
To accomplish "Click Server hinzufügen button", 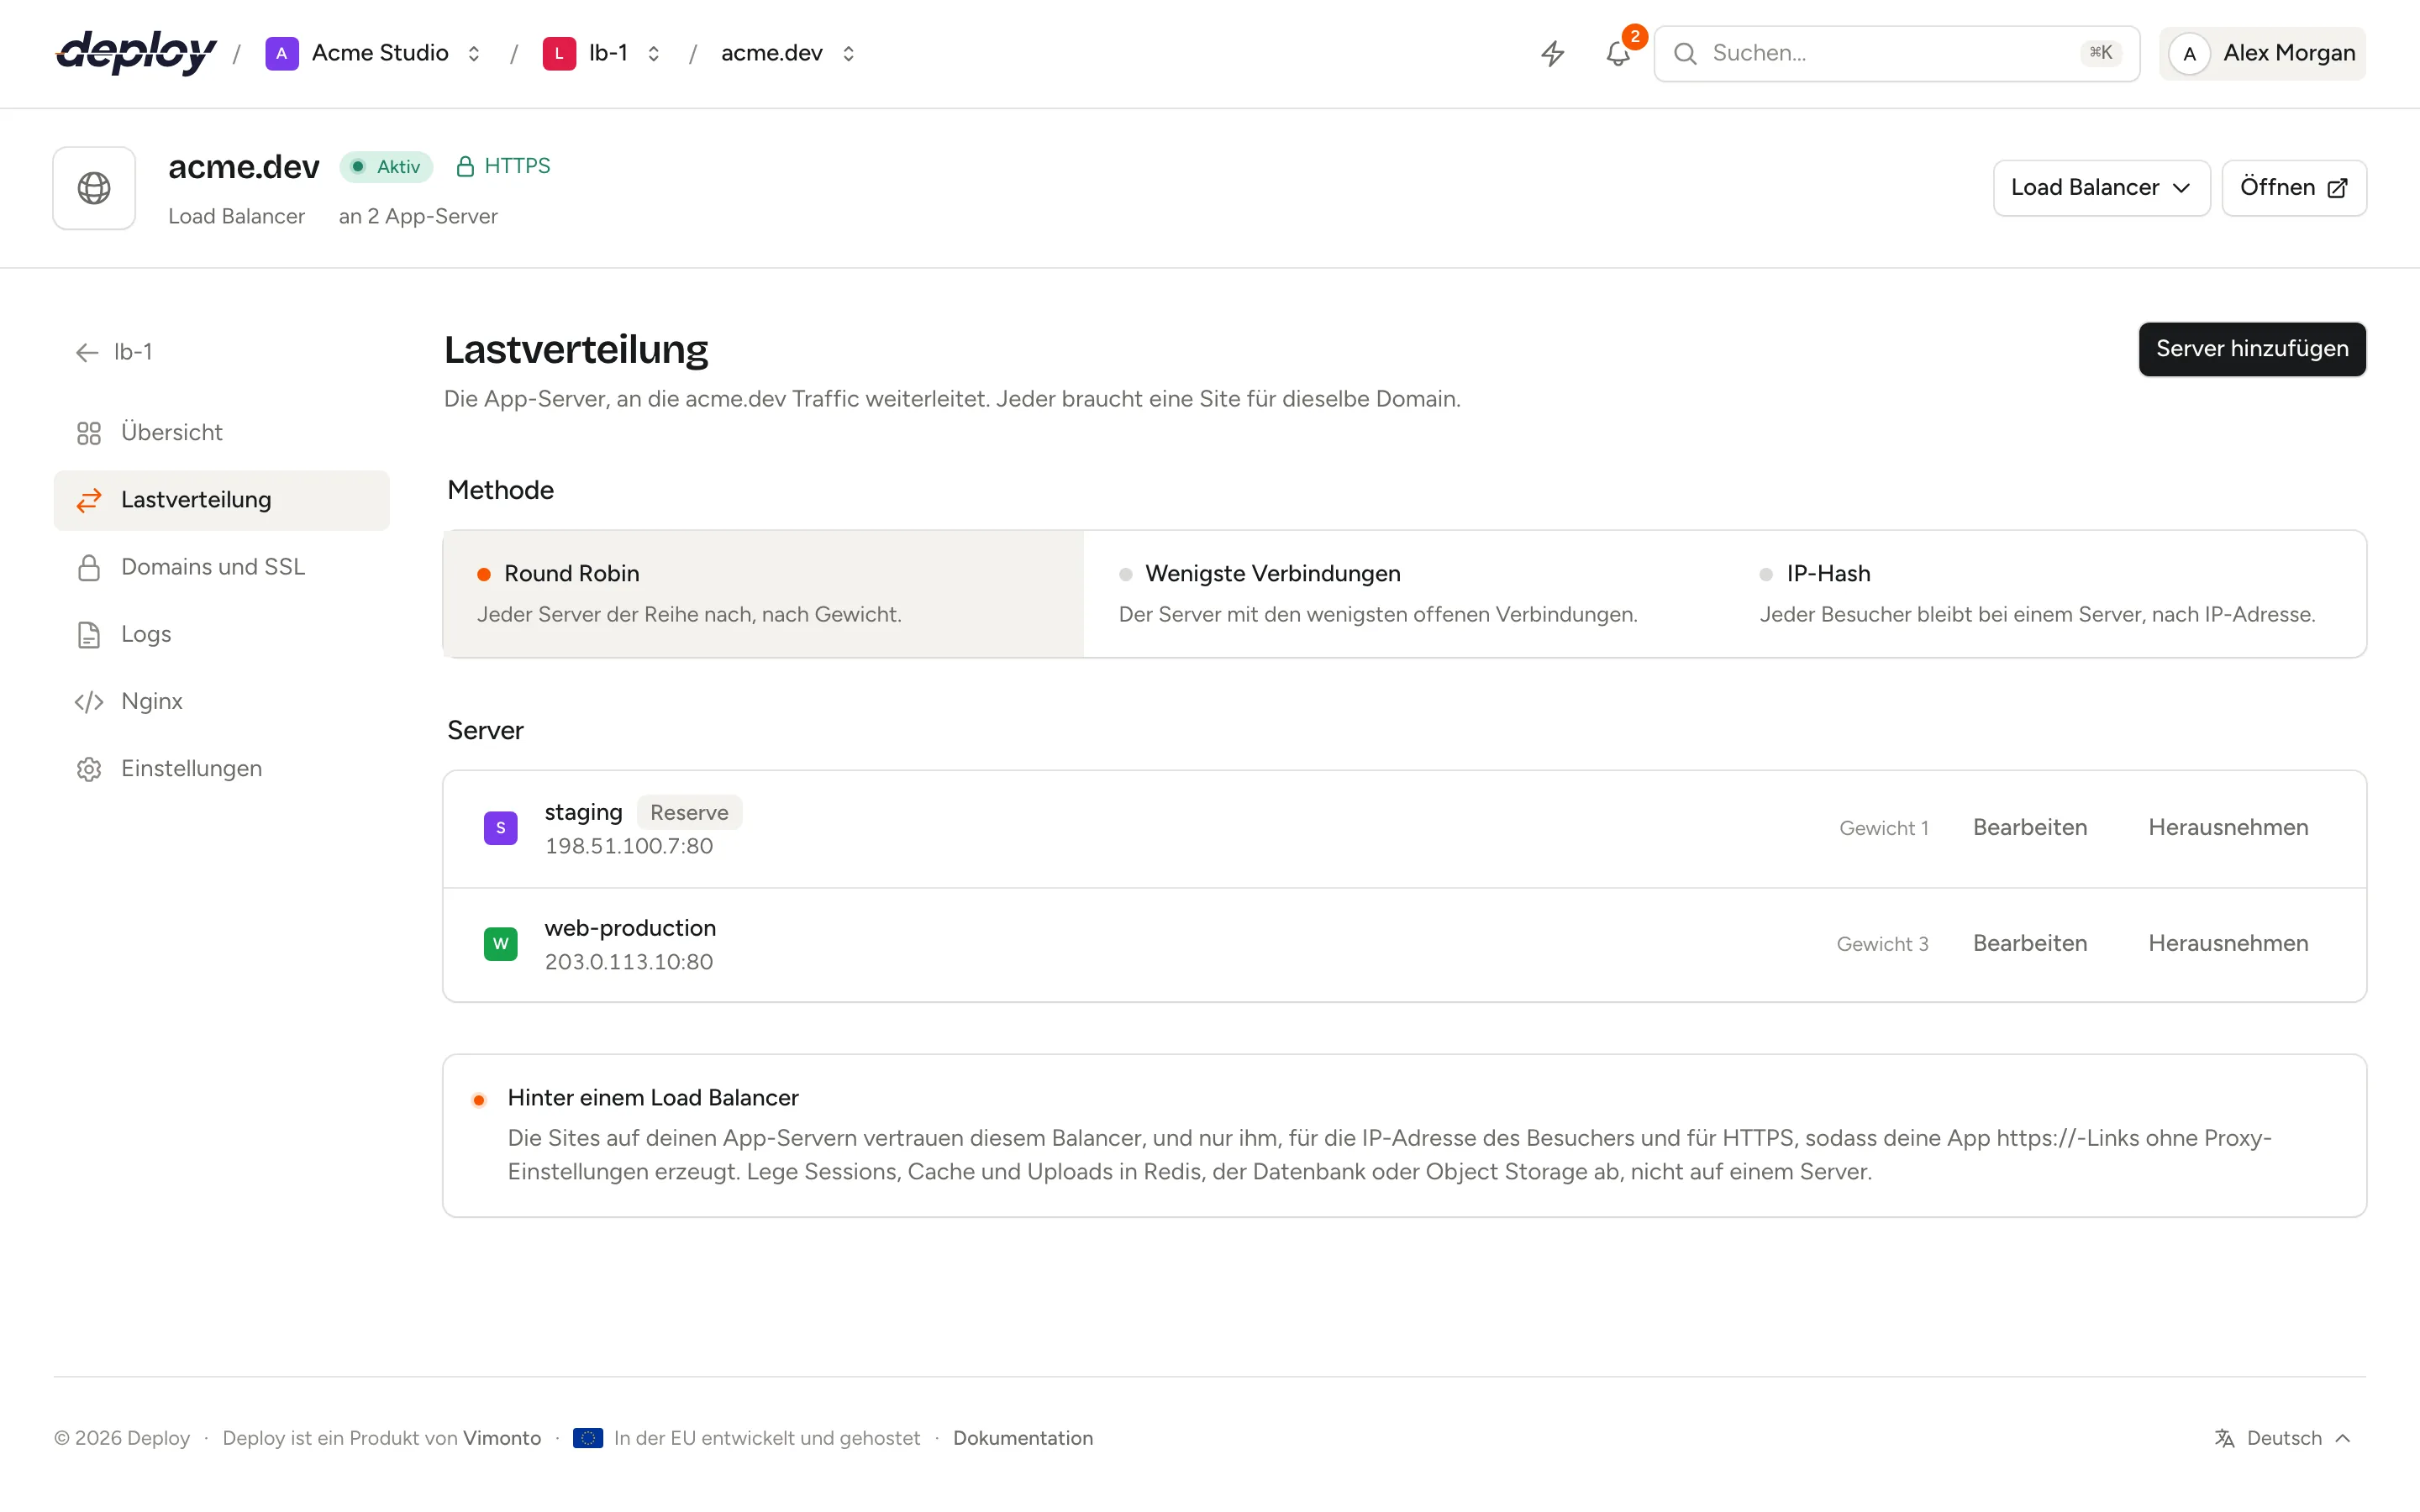I will coord(2252,349).
